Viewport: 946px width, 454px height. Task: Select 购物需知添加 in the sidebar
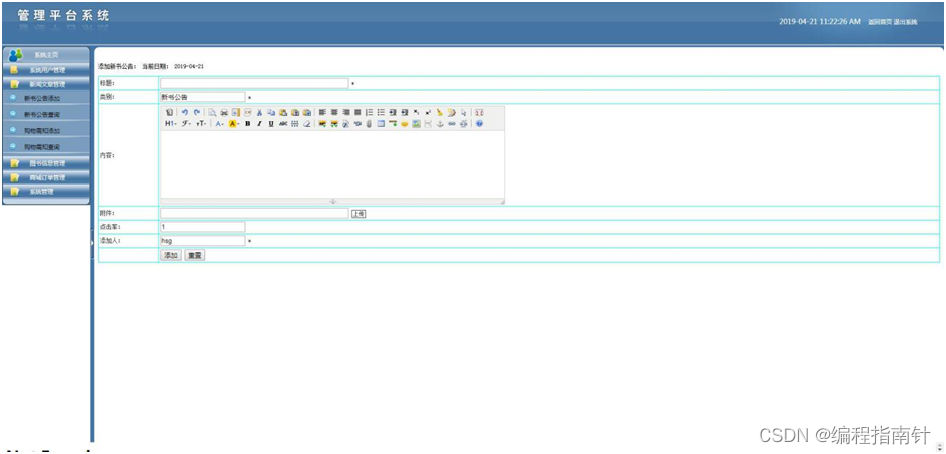pyautogui.click(x=42, y=130)
